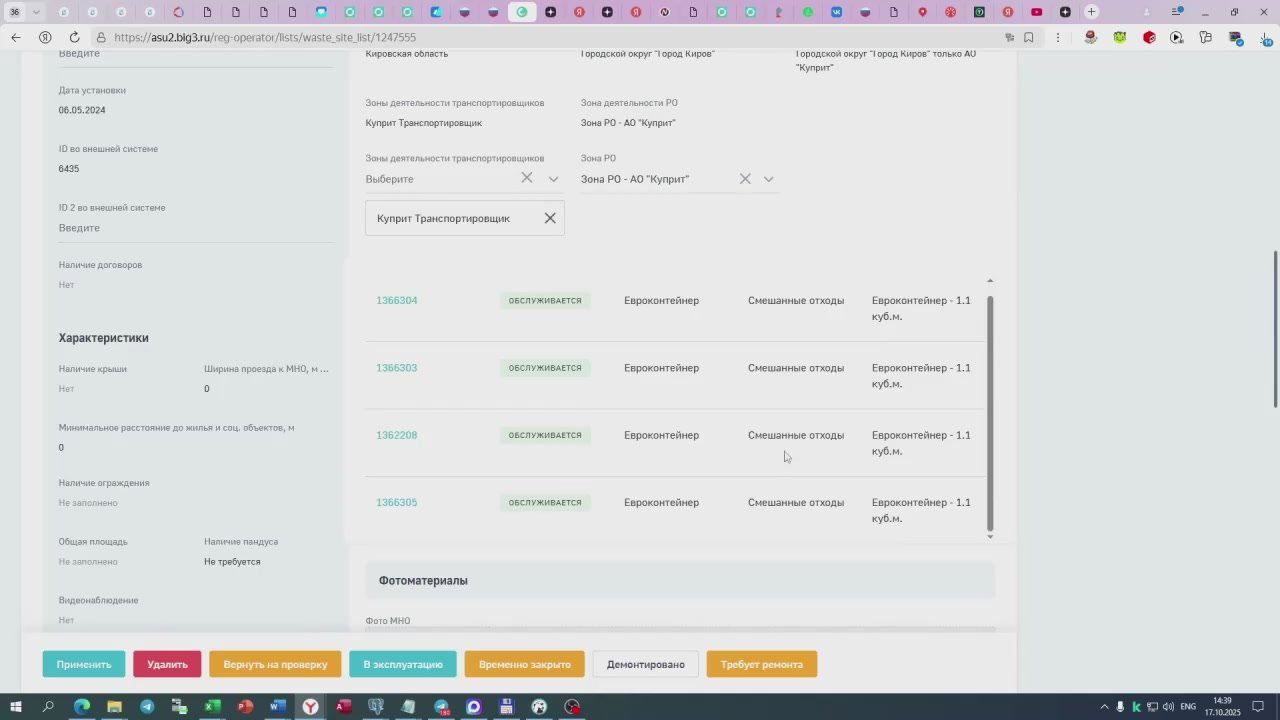Screen dimensions: 1280x720
Task: Open the browser tab list dropdown
Action: point(37,12)
